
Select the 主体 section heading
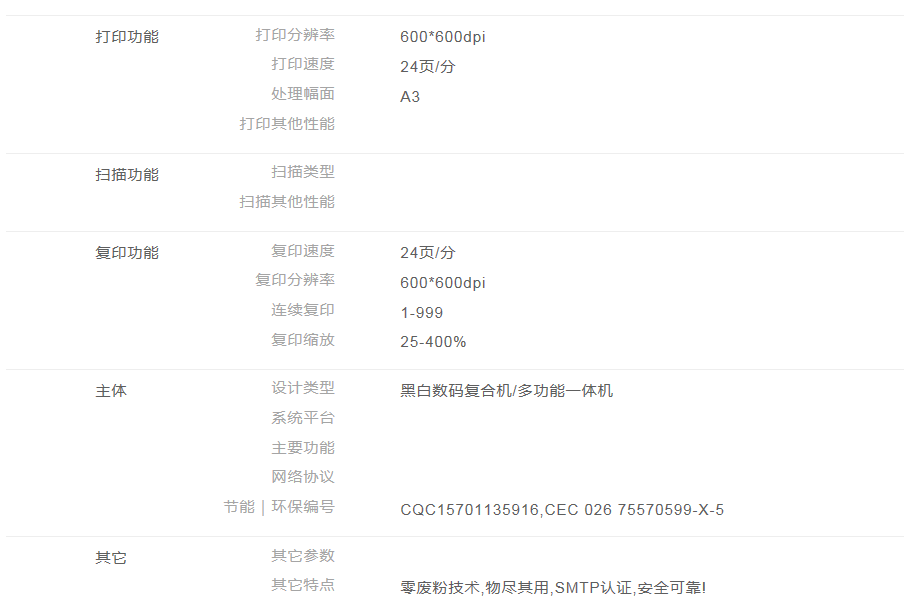click(x=111, y=391)
